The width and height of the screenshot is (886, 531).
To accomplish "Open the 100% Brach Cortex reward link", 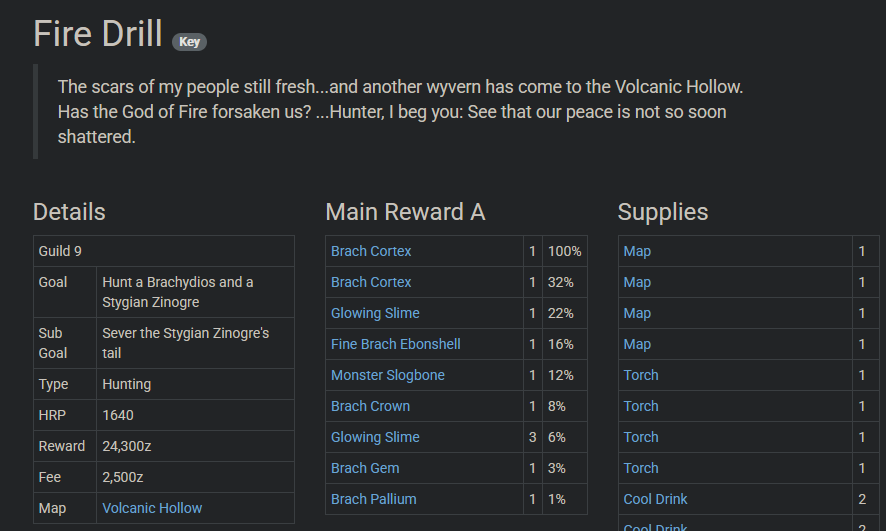I will (x=371, y=251).
